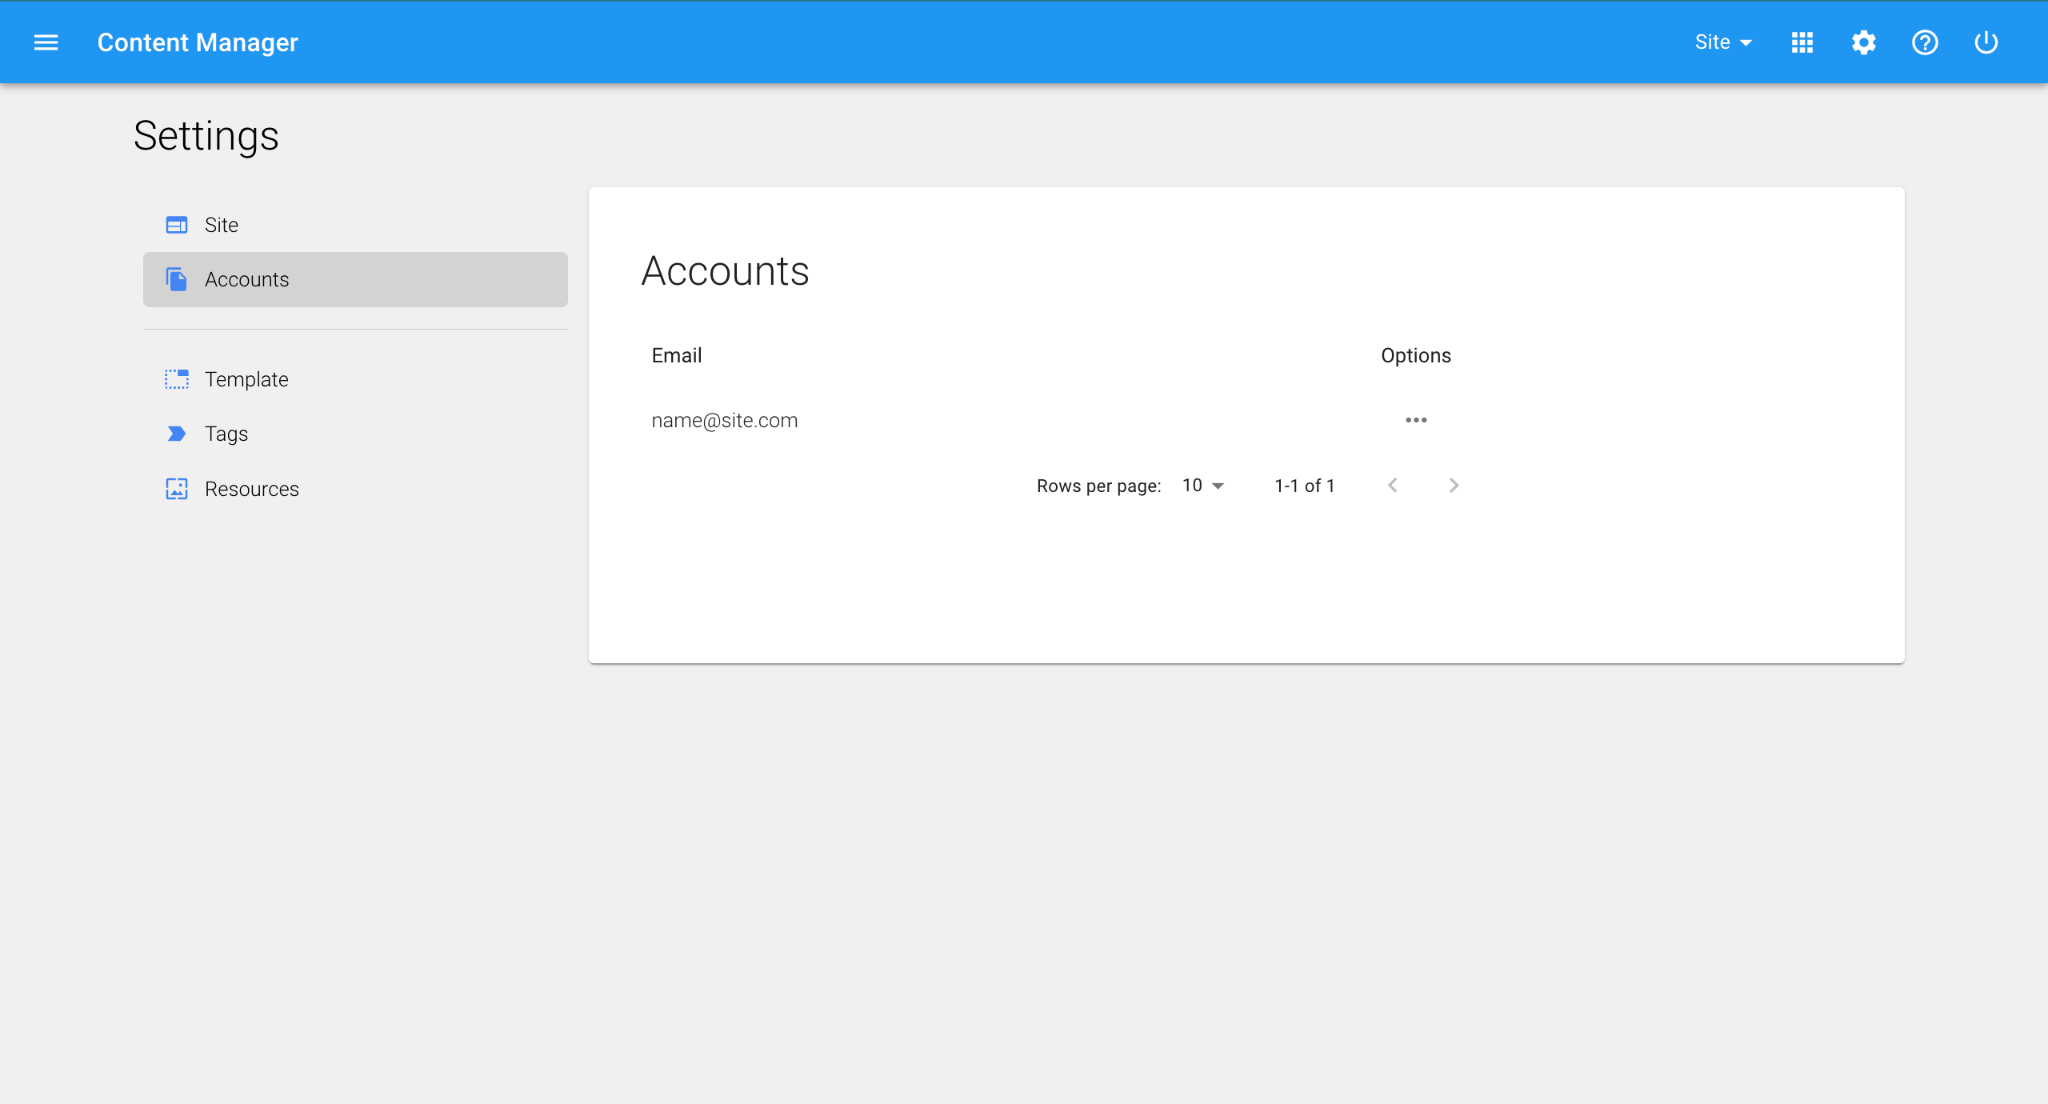Screen dimensions: 2048x1104
Task: Open Resources settings section
Action: tap(251, 489)
